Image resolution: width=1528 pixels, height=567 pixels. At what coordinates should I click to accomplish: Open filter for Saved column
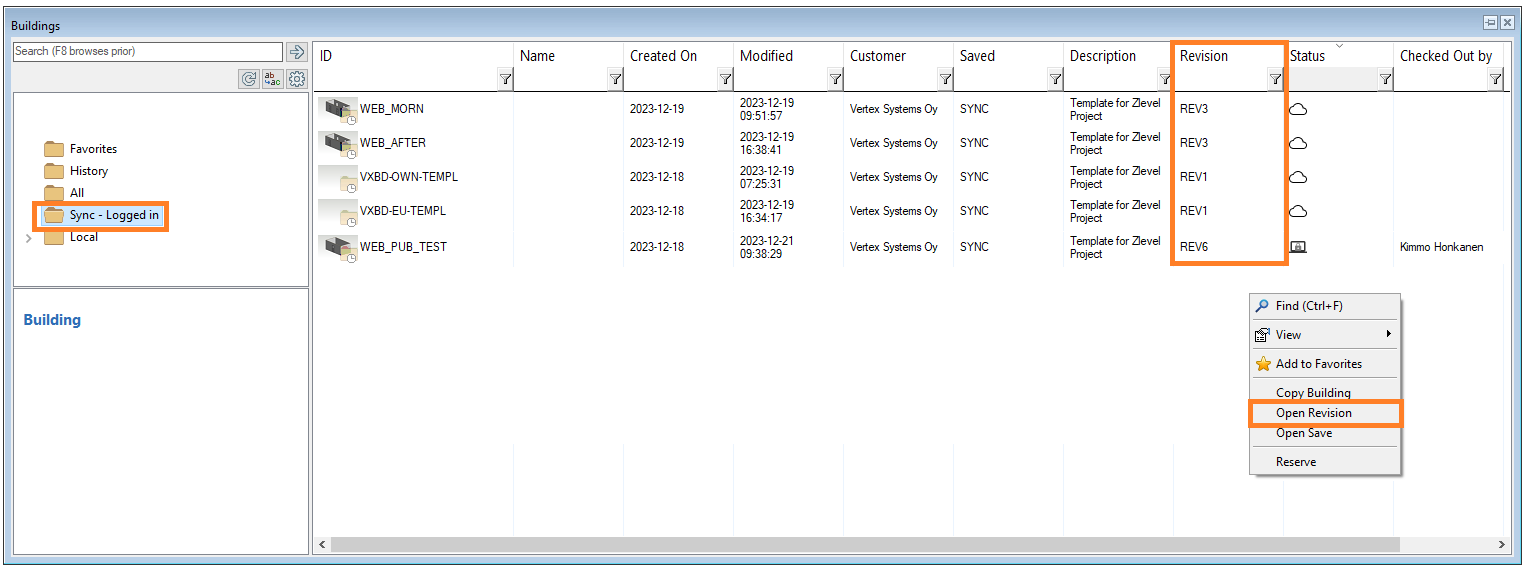click(1055, 80)
